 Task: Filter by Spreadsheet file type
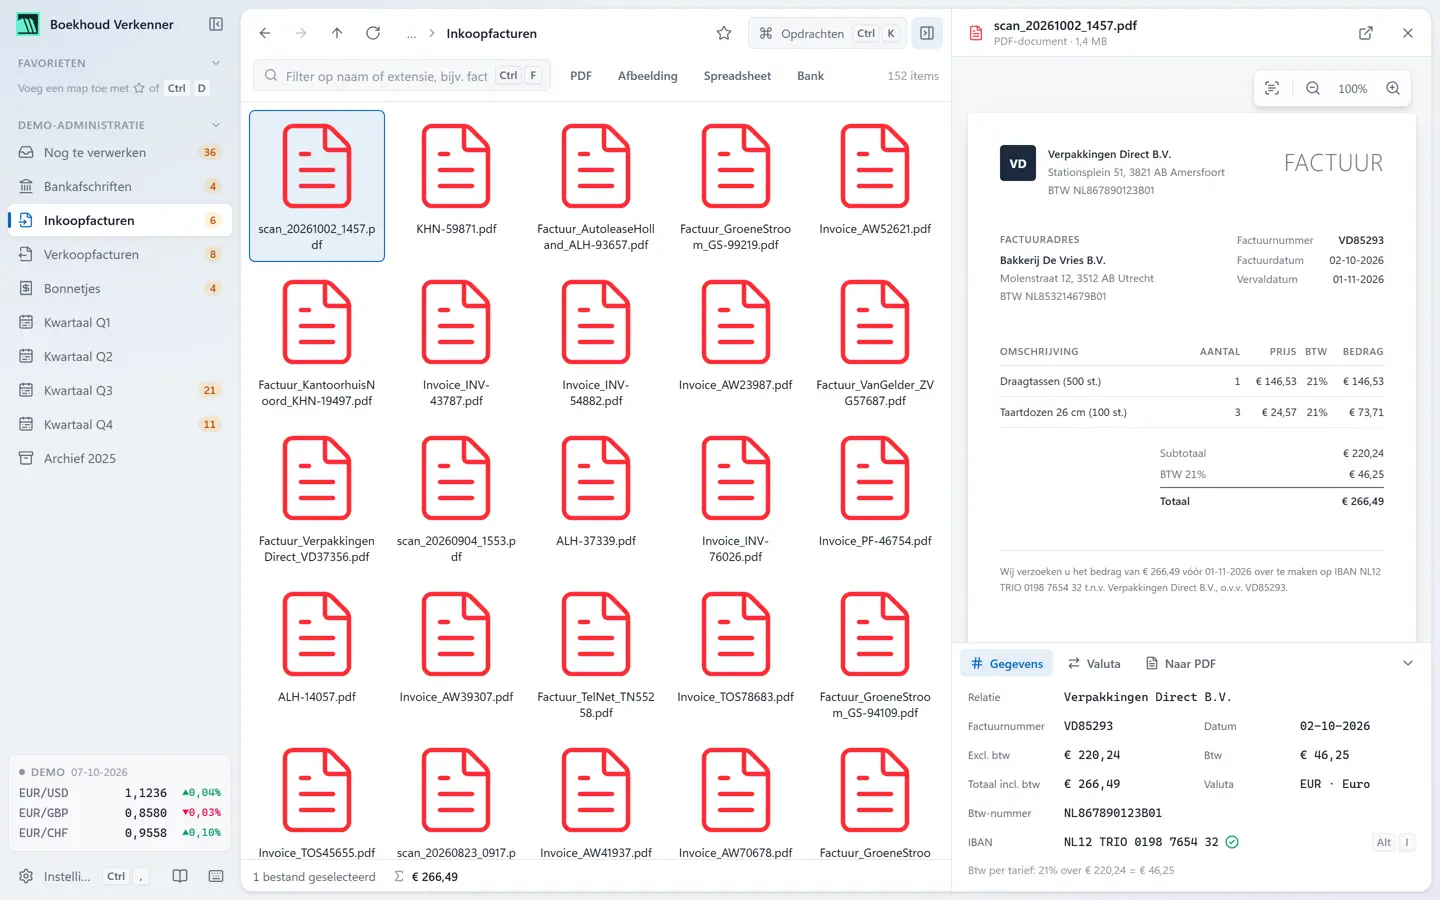pos(737,76)
